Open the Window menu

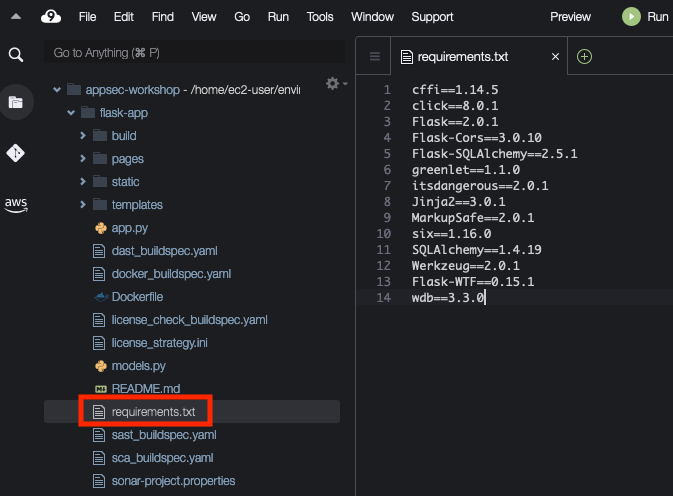372,17
